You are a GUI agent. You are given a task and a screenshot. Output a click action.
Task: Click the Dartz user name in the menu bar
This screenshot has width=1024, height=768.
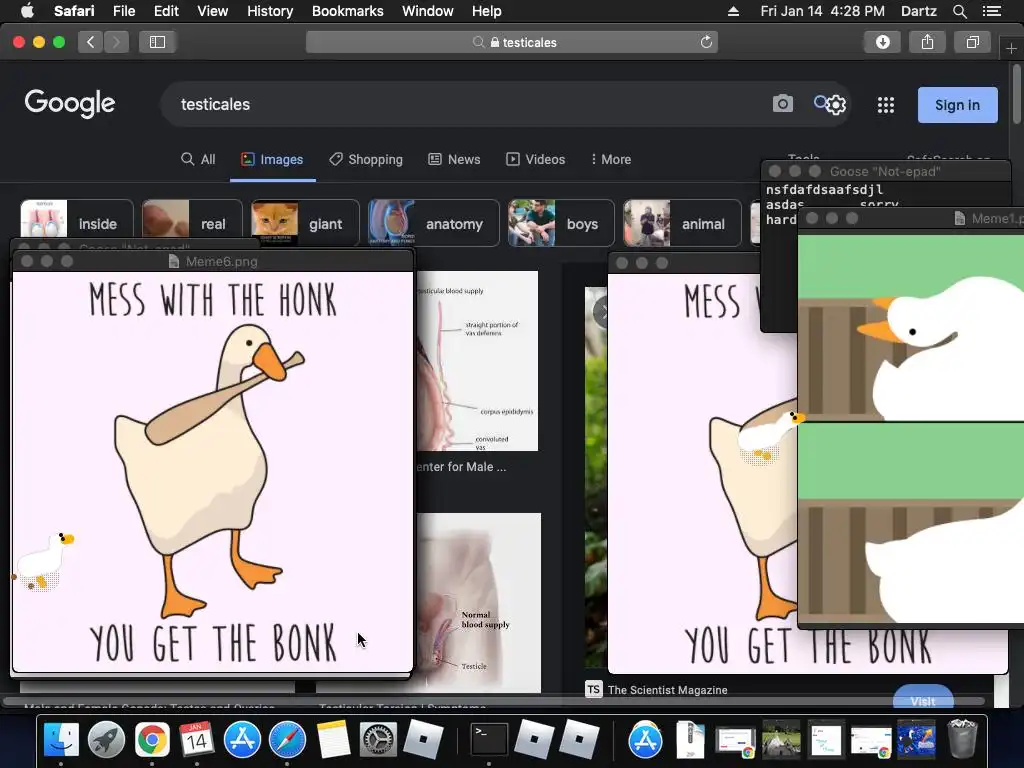pyautogui.click(x=919, y=11)
